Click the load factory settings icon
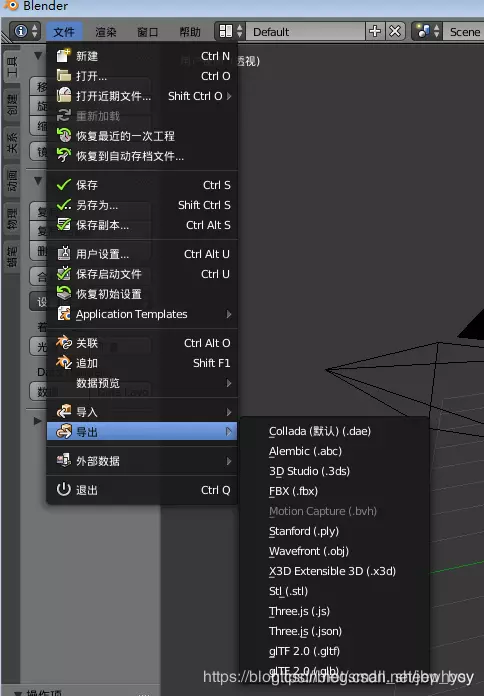Screen dimensions: 484x696 point(63,293)
